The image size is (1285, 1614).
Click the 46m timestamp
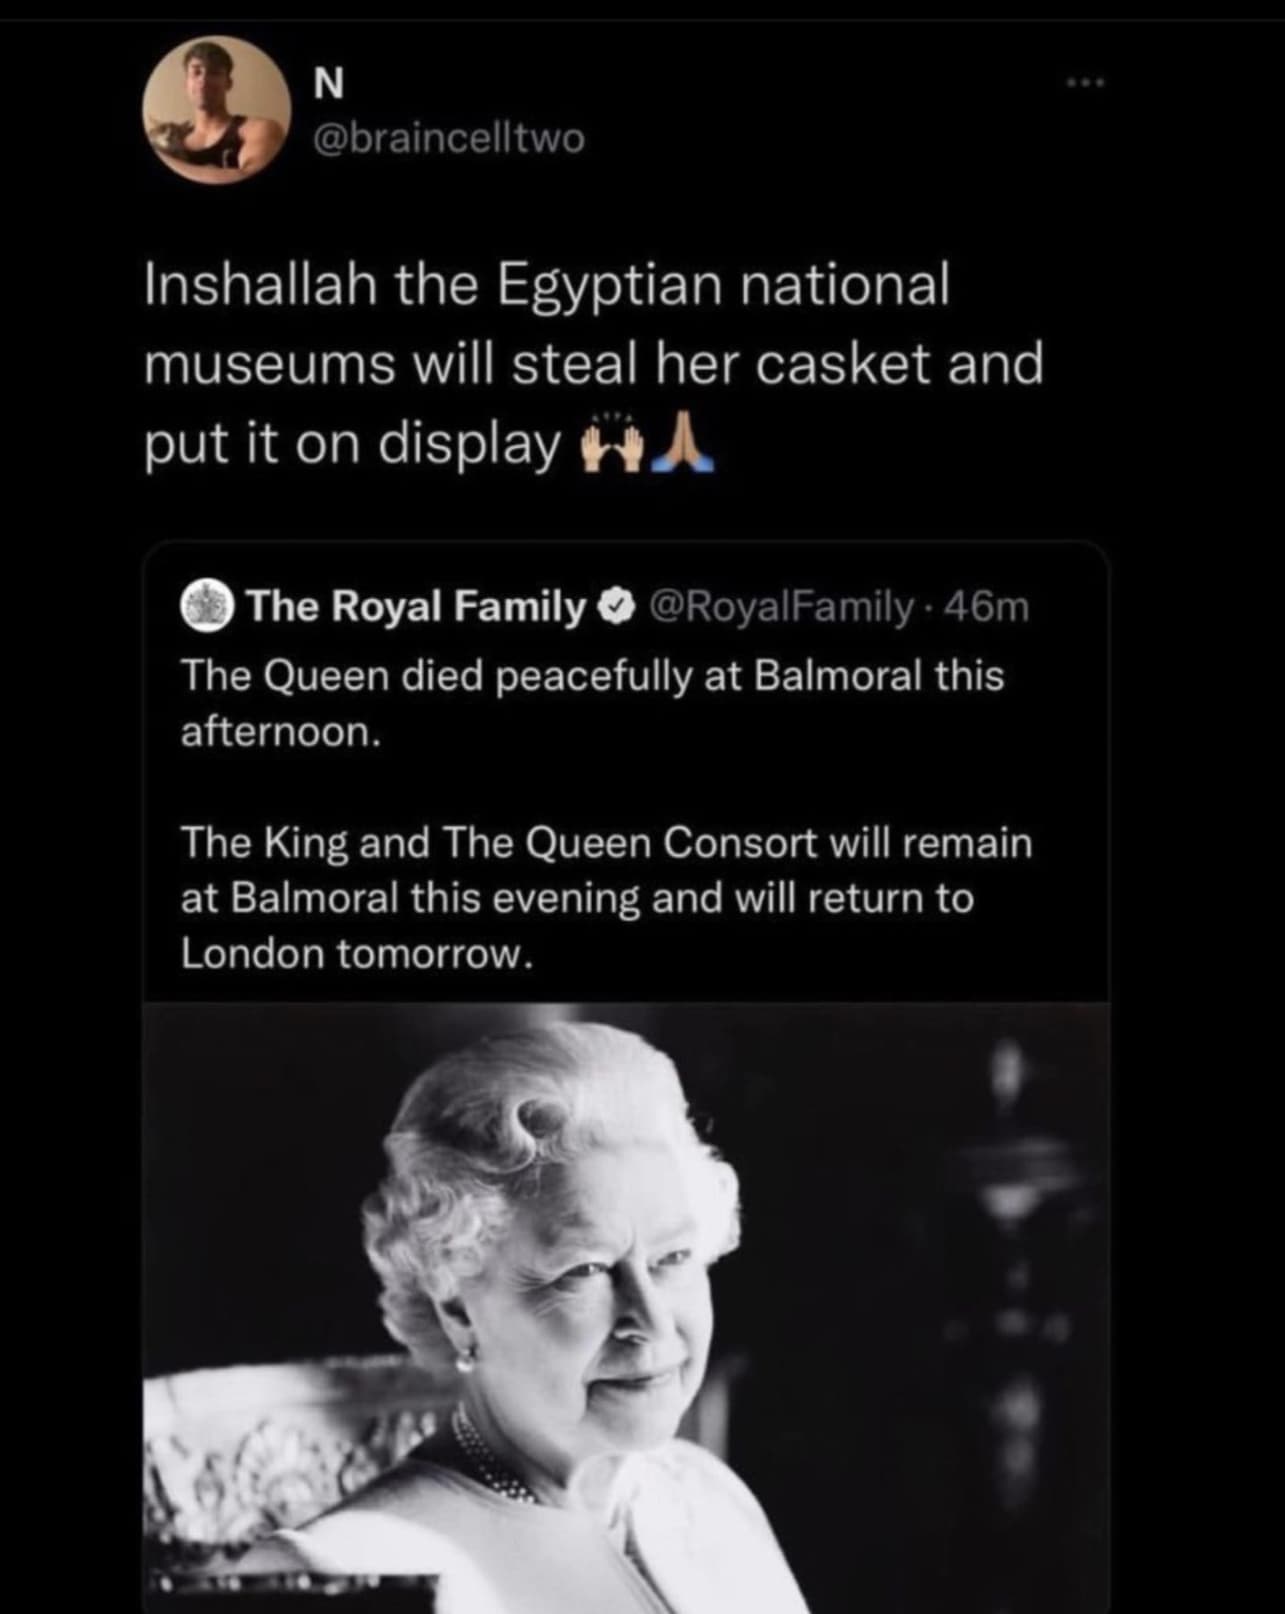point(986,606)
